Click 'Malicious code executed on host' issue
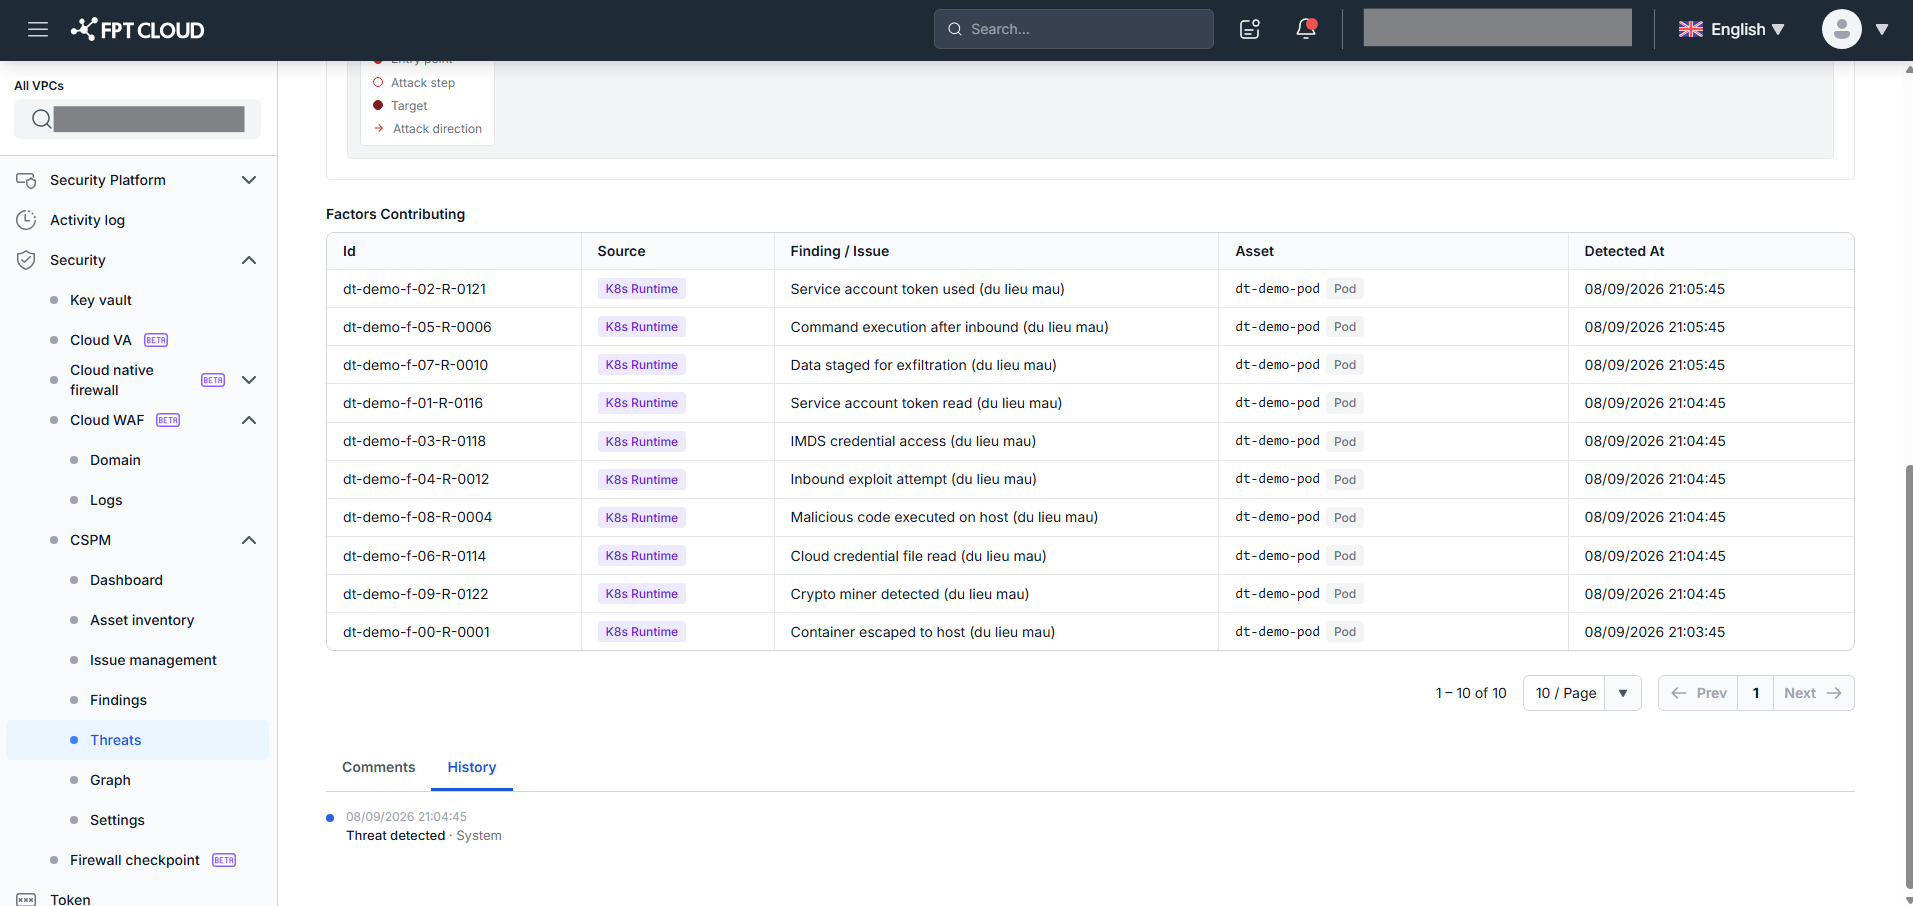 pyautogui.click(x=944, y=517)
